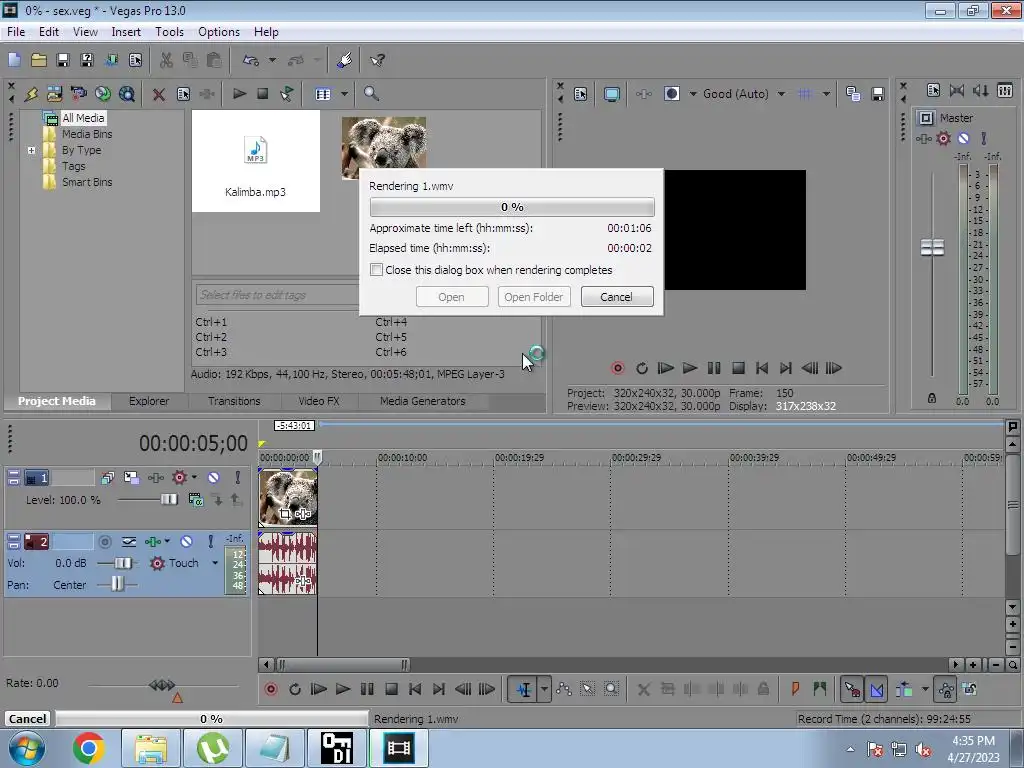Select the Envelope Edit tool

tap(564, 689)
